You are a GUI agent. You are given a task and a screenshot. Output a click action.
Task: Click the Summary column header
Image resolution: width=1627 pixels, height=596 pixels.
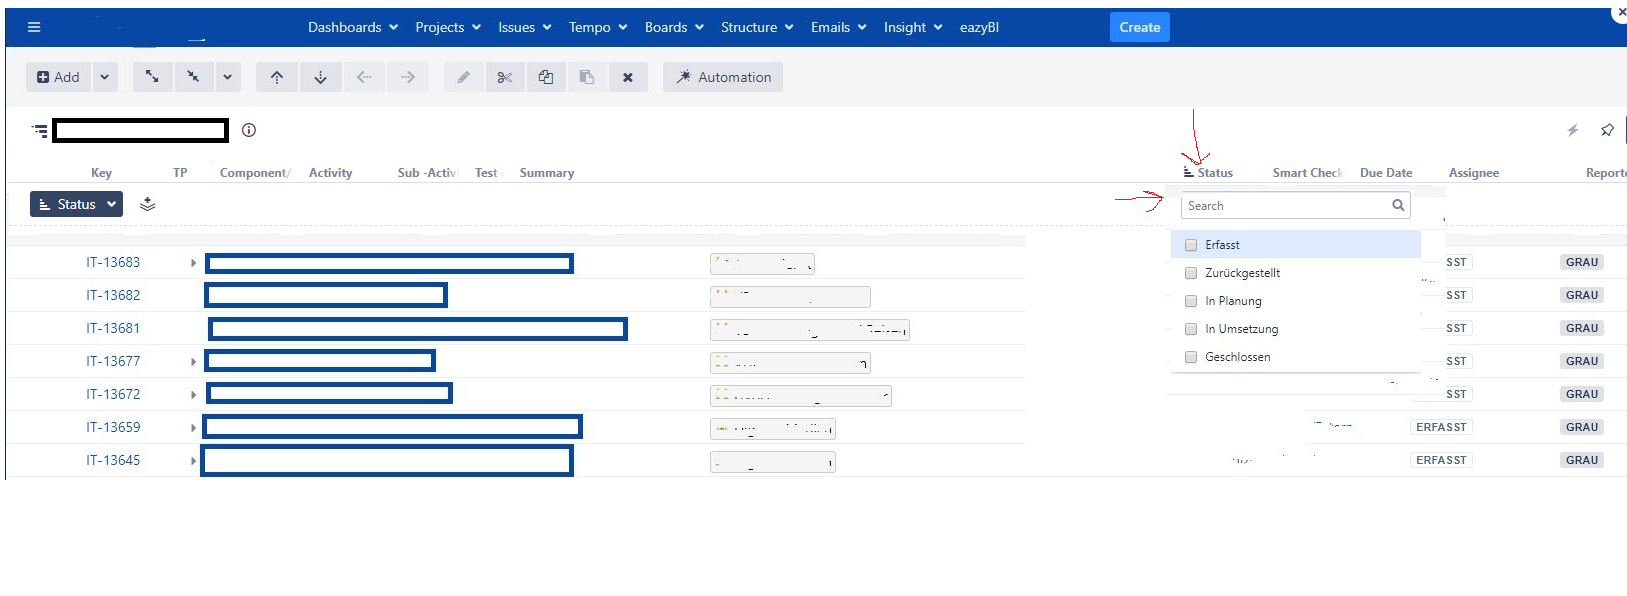pos(547,173)
